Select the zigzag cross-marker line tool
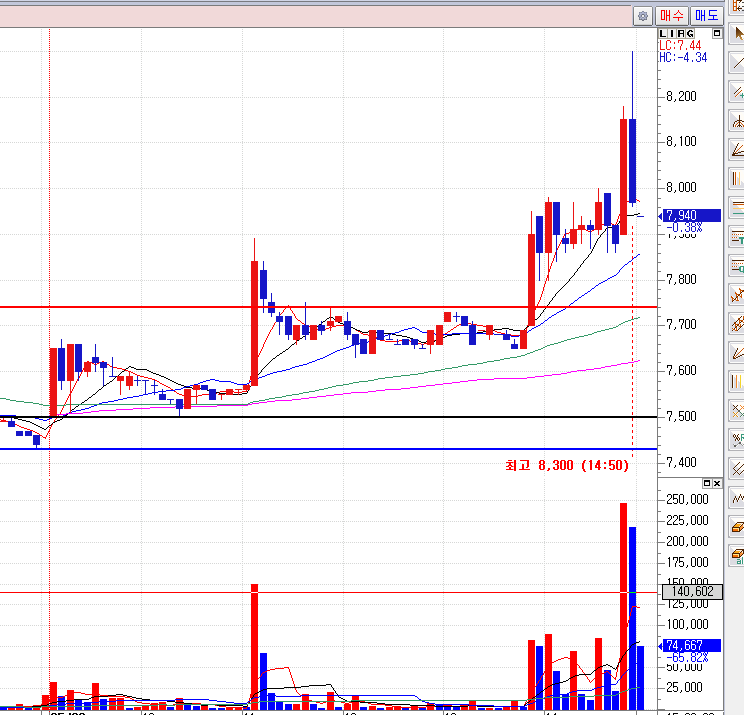Screen dimensions: 744x715 [x=737, y=296]
